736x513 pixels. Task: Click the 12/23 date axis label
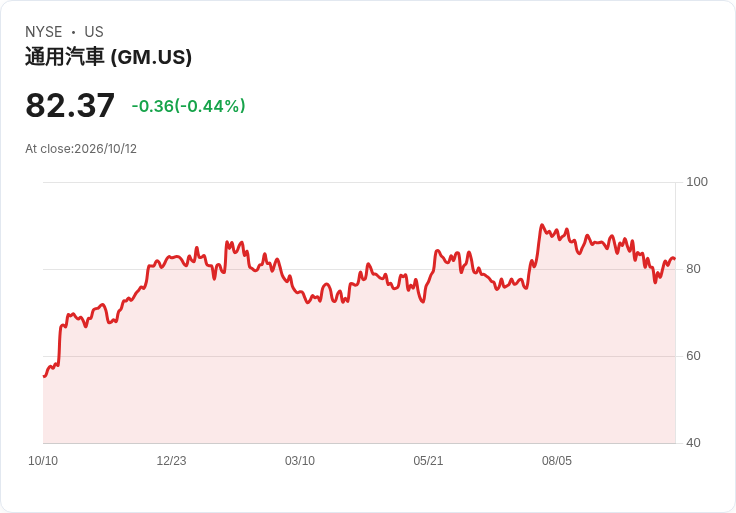tap(171, 461)
